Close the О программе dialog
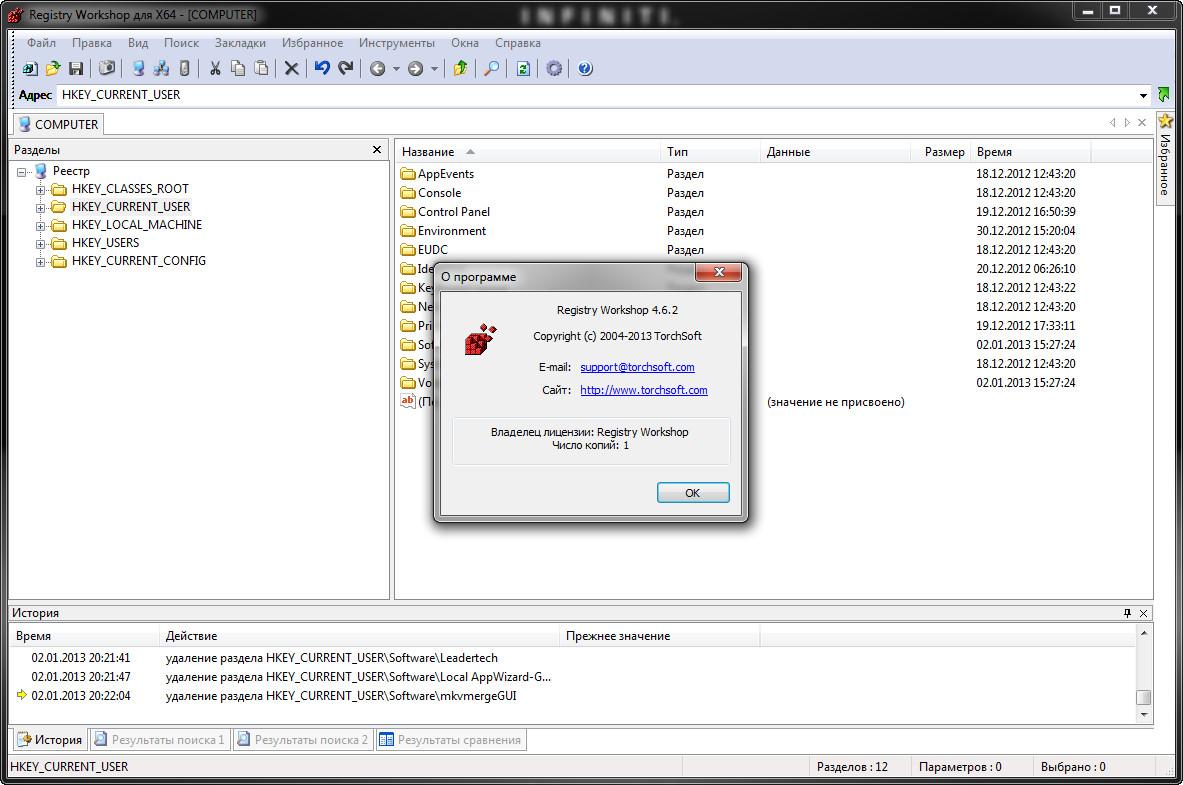The width and height of the screenshot is (1183, 785). [719, 272]
